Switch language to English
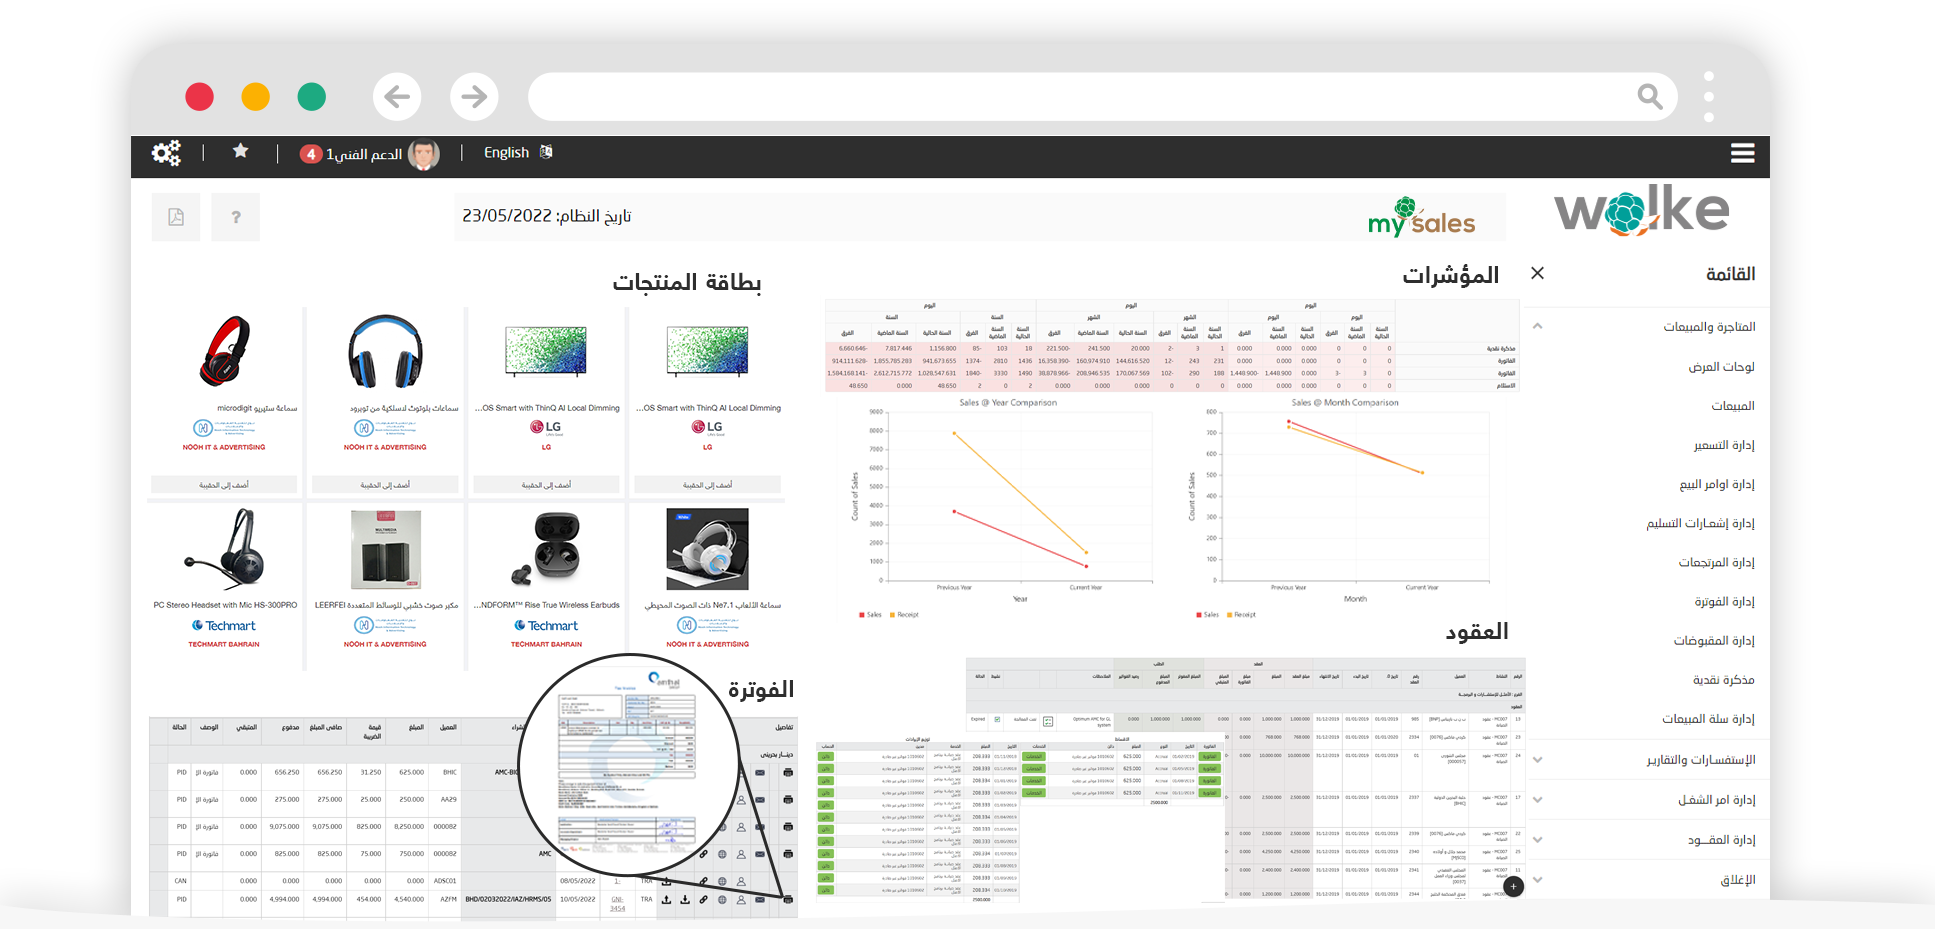Screen dimensions: 1935x929 [x=507, y=153]
